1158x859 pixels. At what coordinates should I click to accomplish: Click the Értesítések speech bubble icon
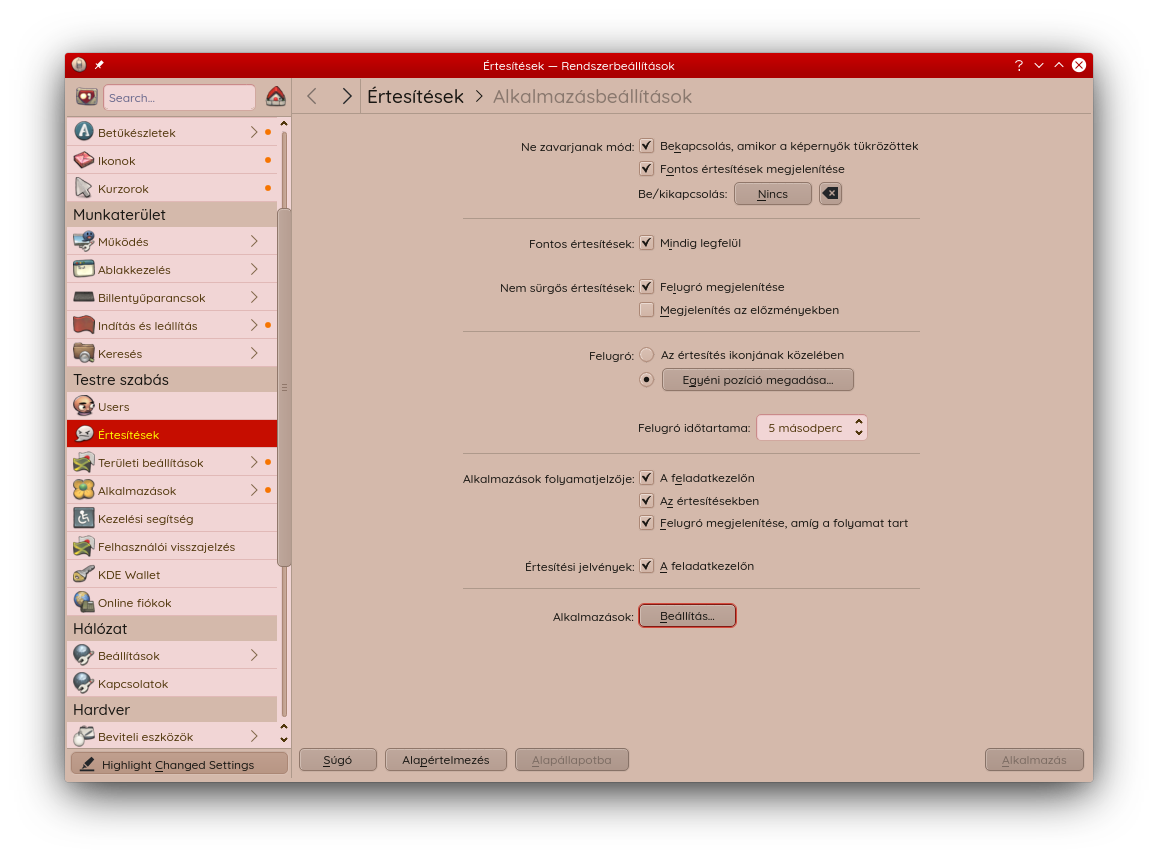(83, 434)
